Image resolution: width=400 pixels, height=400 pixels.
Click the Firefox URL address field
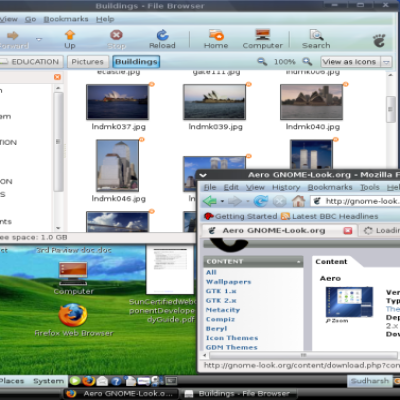point(355,201)
